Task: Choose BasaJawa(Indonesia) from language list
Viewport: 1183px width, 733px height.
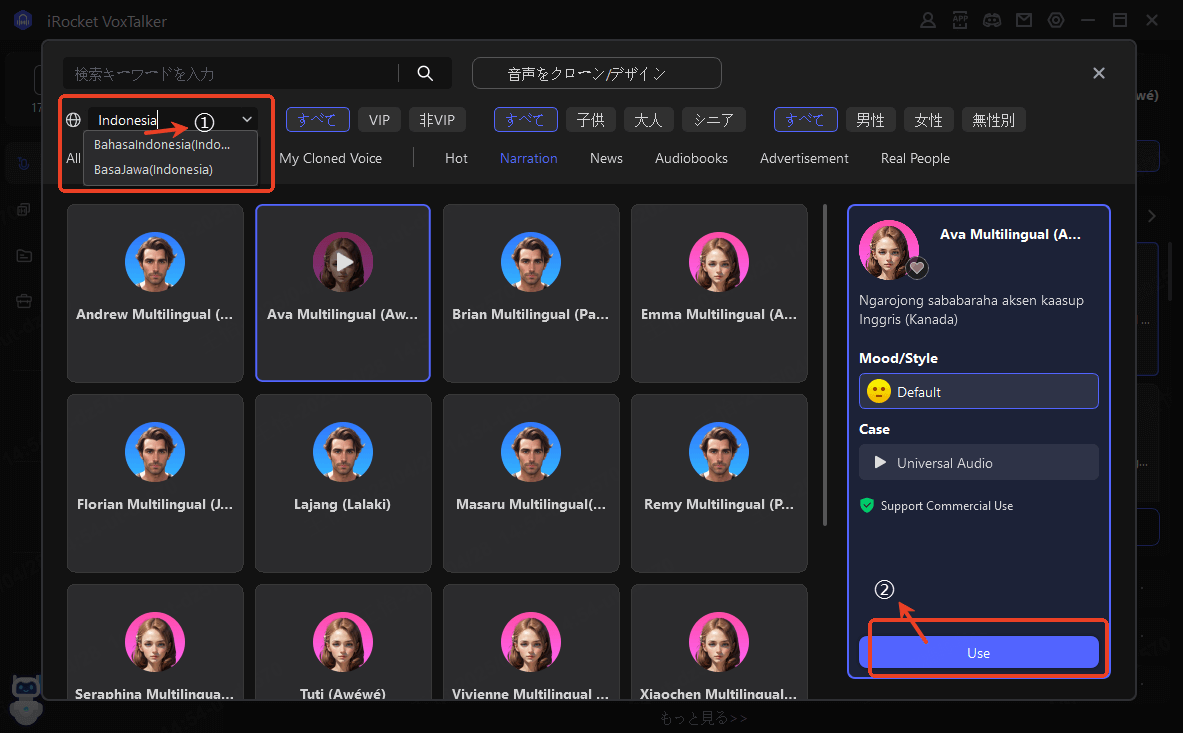Action: (x=173, y=170)
